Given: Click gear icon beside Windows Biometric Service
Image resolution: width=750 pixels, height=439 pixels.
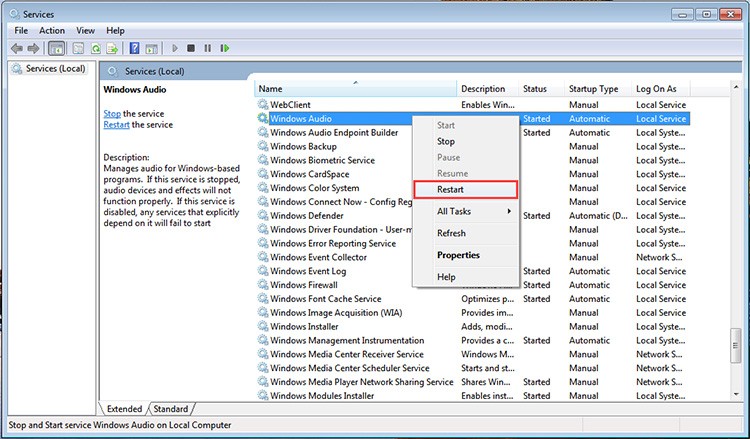Looking at the screenshot, I should 263,160.
